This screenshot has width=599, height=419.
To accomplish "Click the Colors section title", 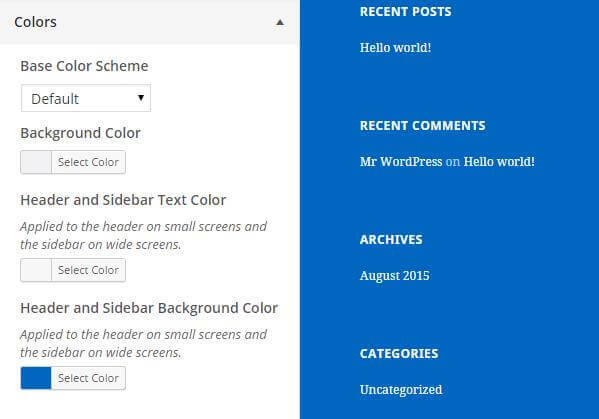I will click(35, 22).
